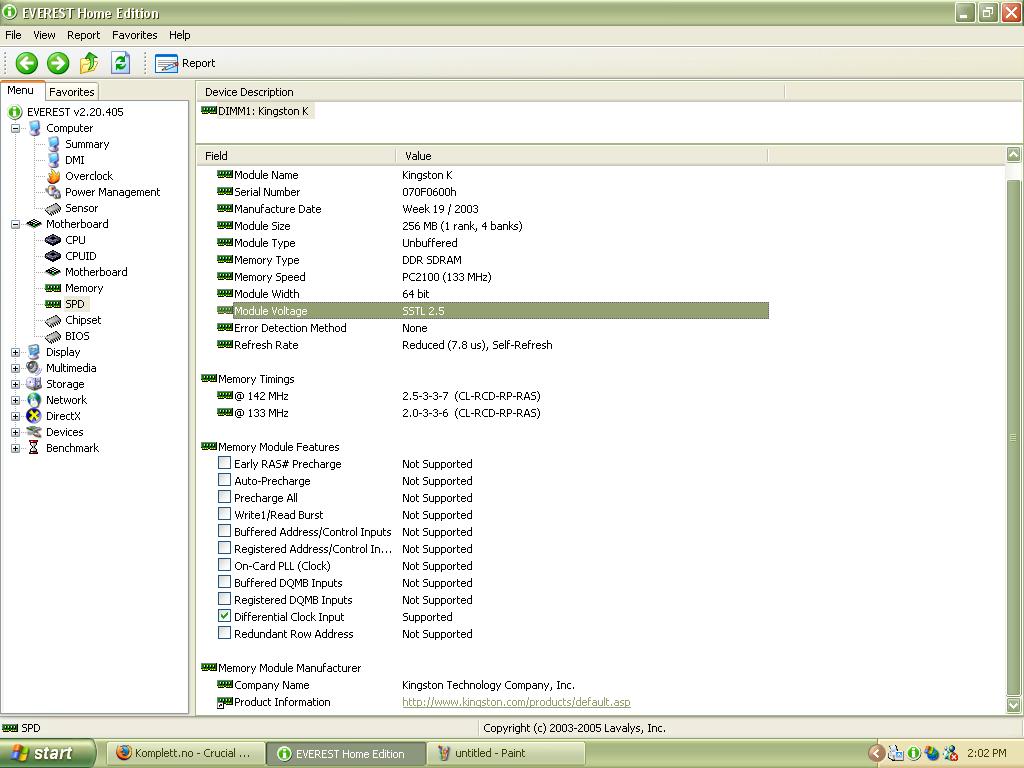Switch to Komplett.no Firefox taskbar window

pos(185,753)
